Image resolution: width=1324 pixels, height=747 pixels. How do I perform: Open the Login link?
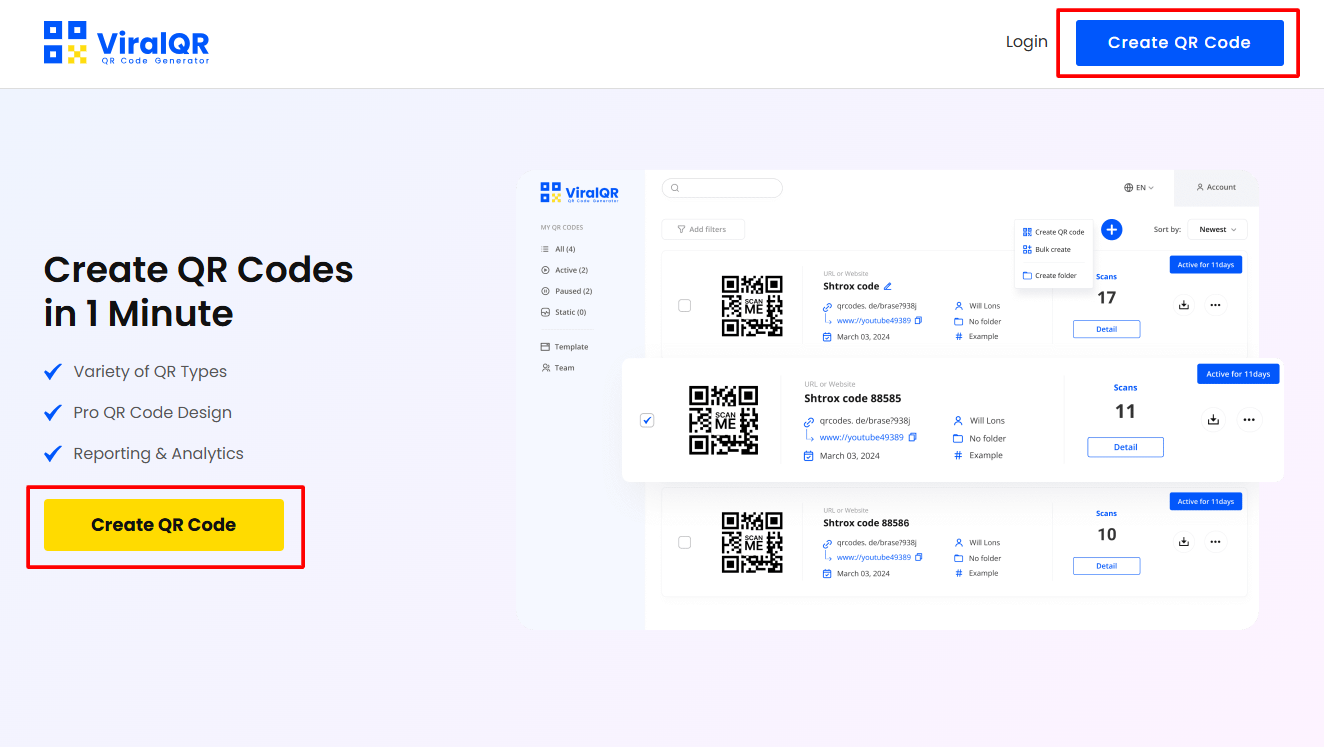tap(1027, 42)
